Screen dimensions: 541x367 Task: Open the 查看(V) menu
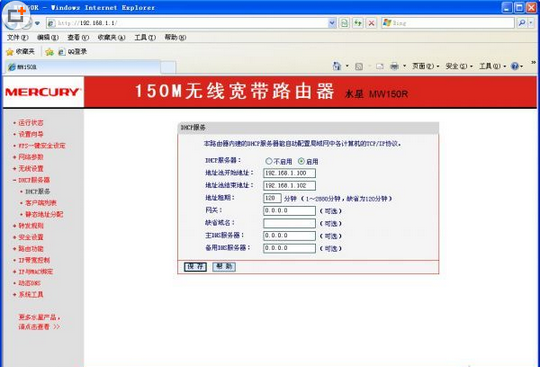(78, 37)
